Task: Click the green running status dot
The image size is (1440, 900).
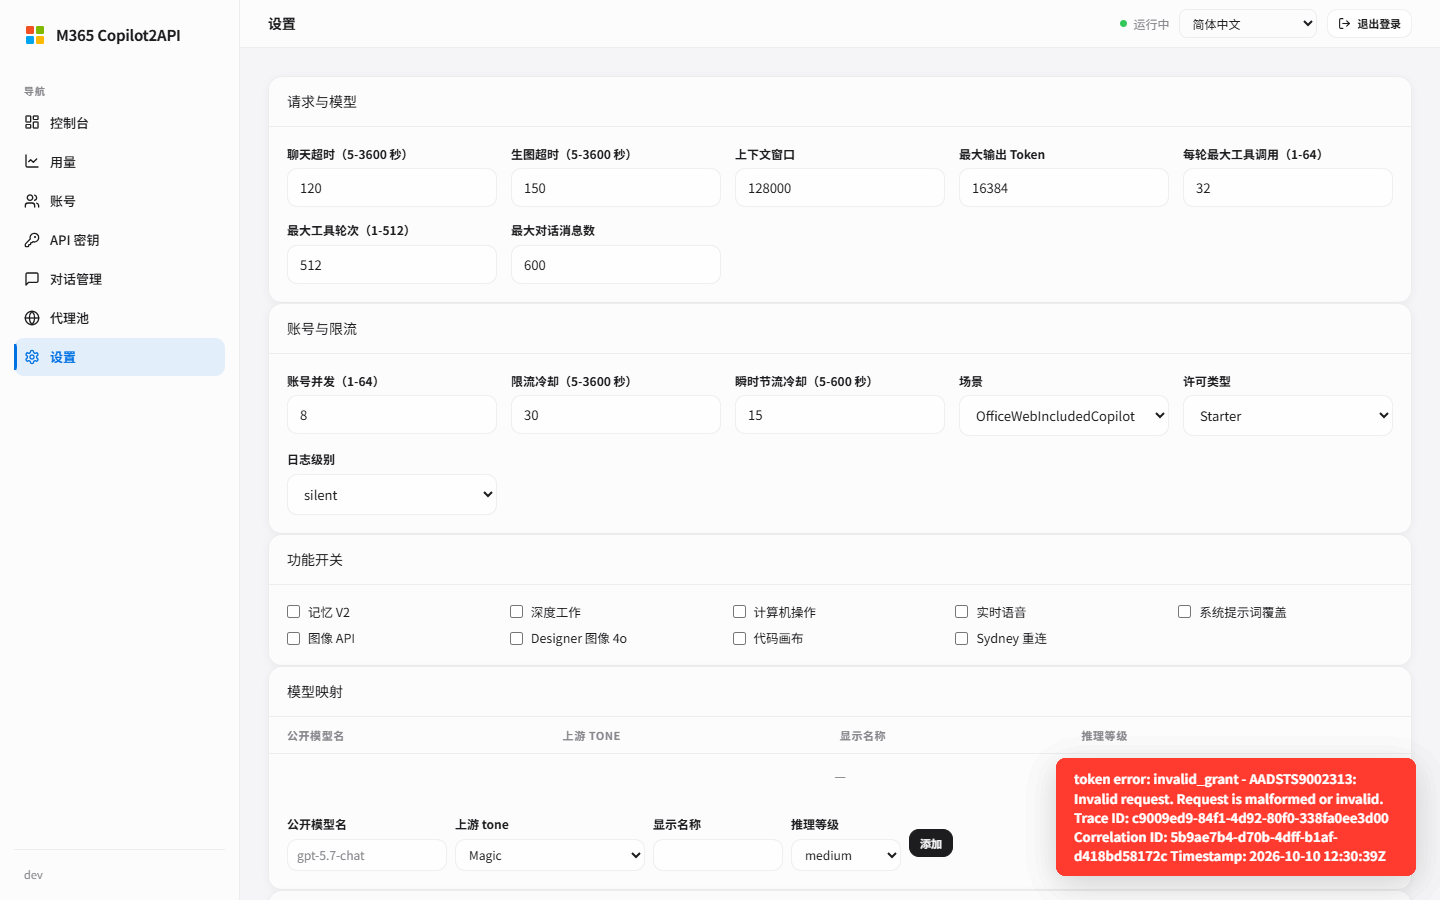Action: click(x=1123, y=24)
